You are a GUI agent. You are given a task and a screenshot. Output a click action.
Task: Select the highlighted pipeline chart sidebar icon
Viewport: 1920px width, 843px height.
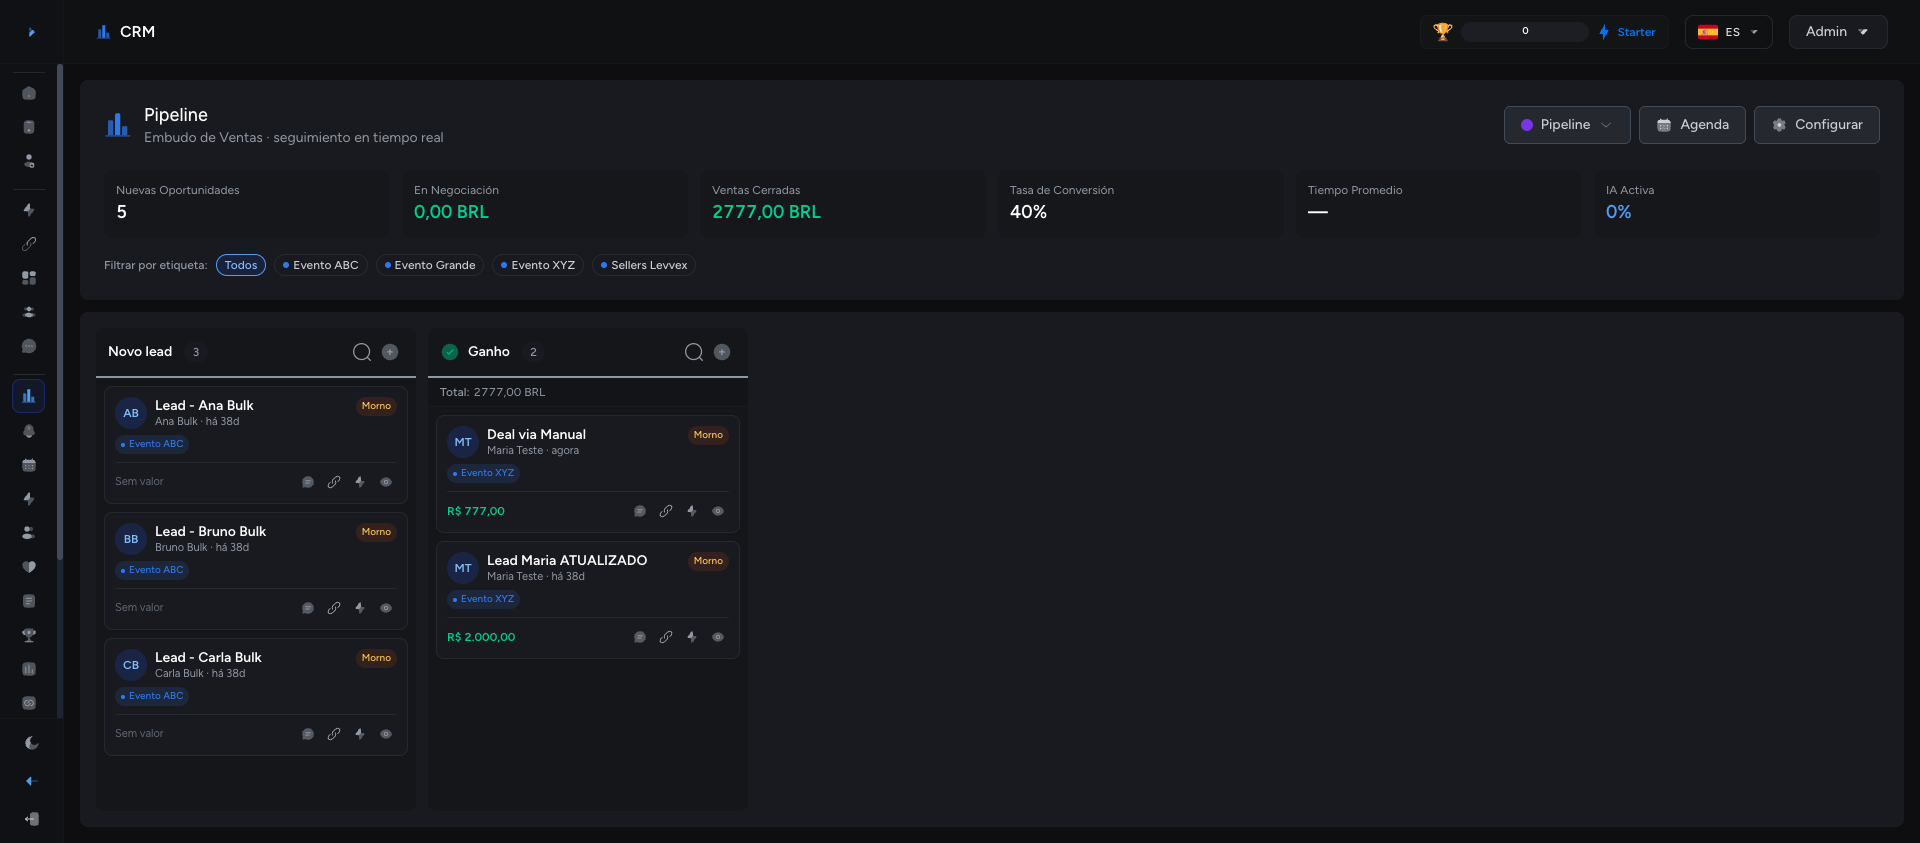pyautogui.click(x=29, y=396)
